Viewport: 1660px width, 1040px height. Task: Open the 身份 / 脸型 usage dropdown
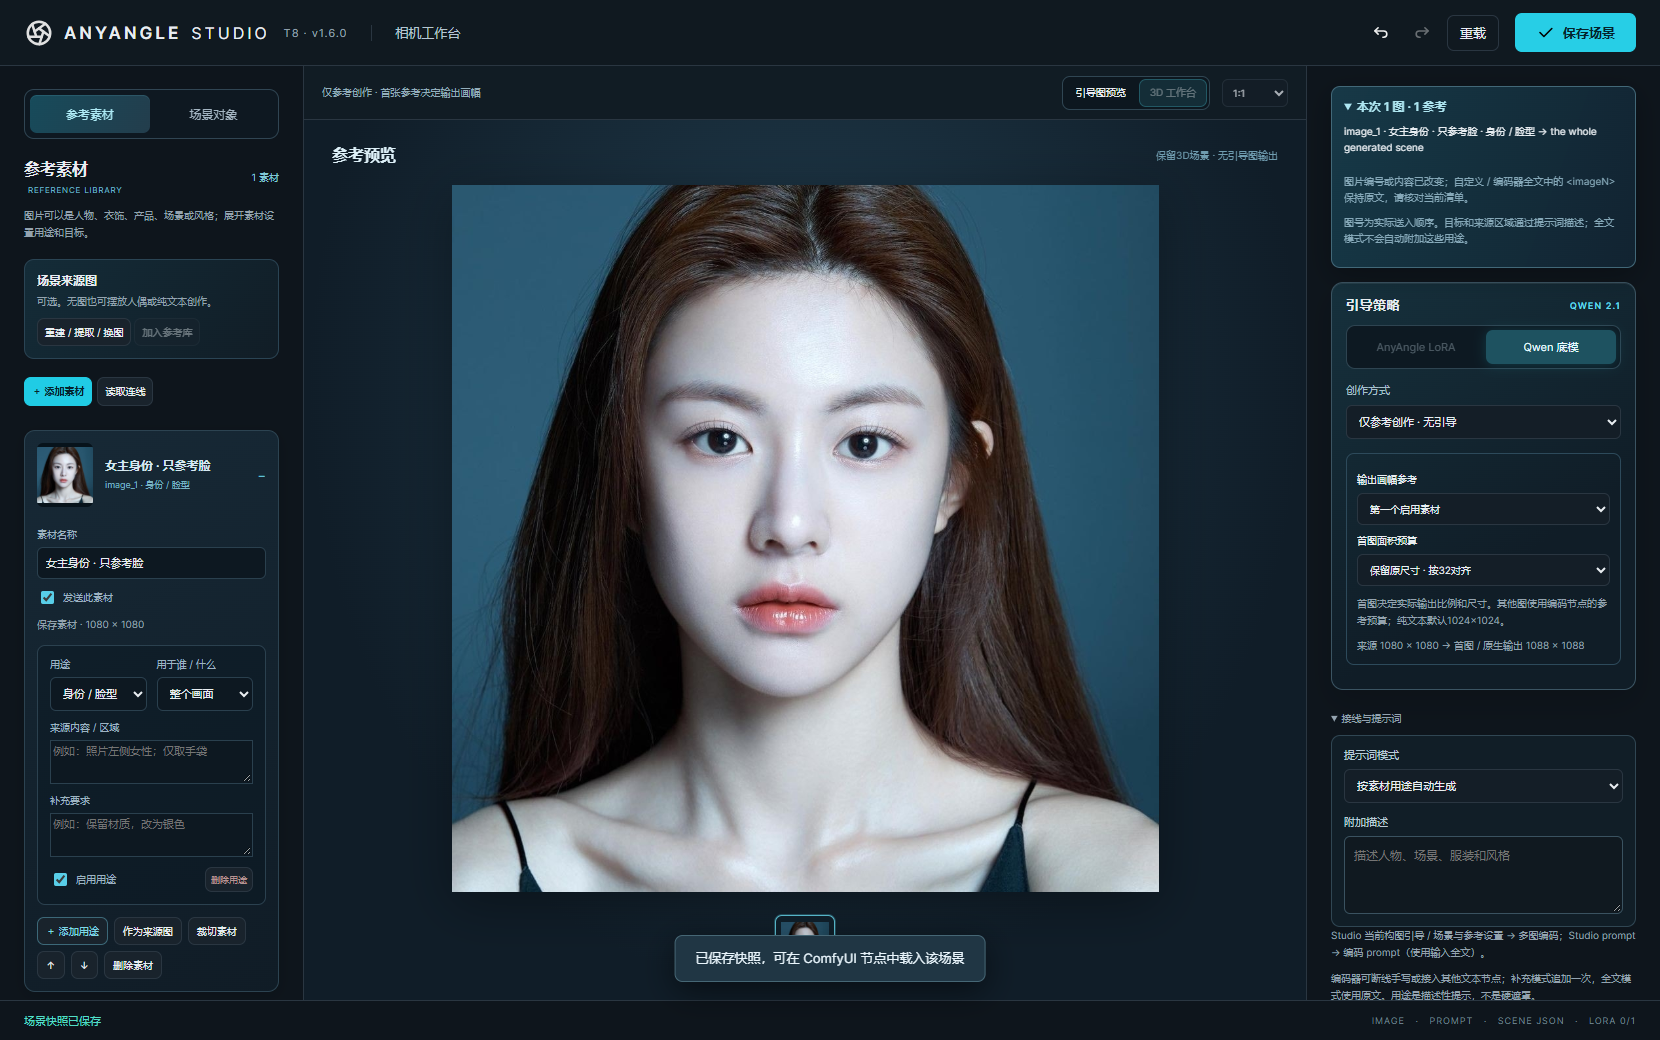(x=98, y=694)
